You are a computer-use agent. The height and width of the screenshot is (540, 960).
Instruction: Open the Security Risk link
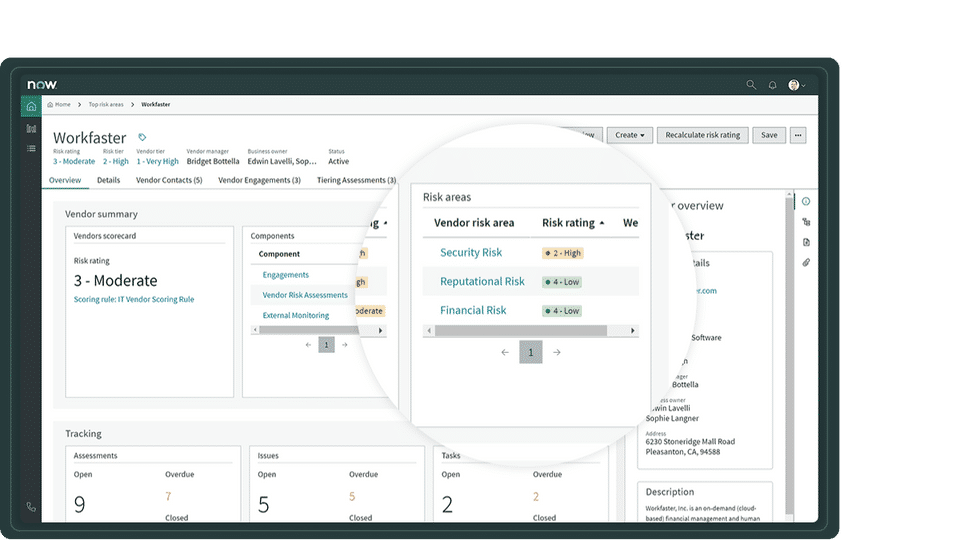[471, 252]
